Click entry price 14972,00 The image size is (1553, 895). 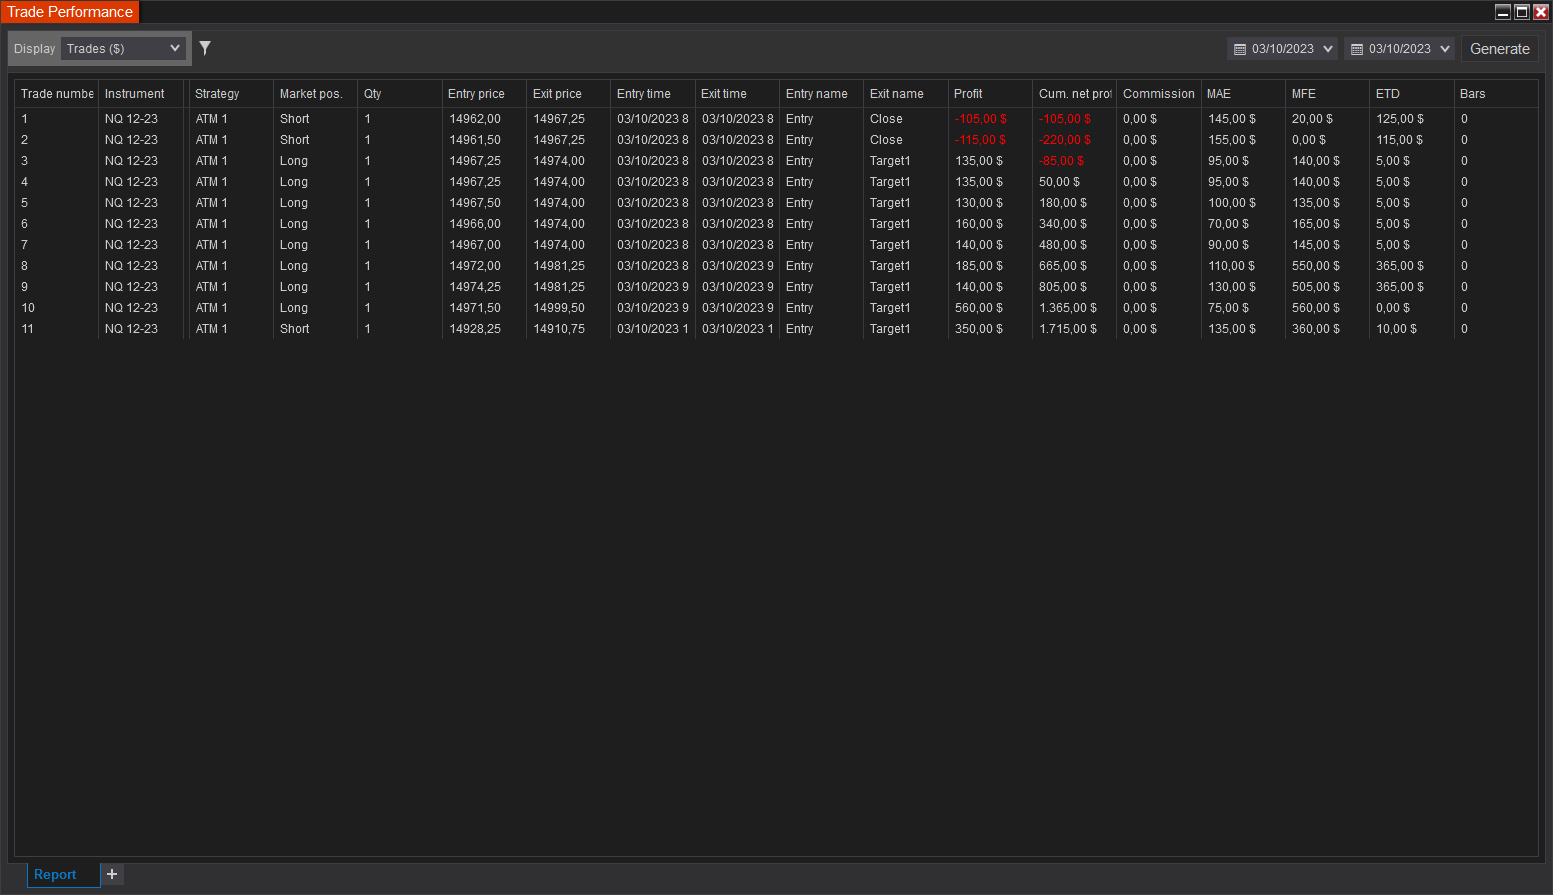[x=475, y=266]
